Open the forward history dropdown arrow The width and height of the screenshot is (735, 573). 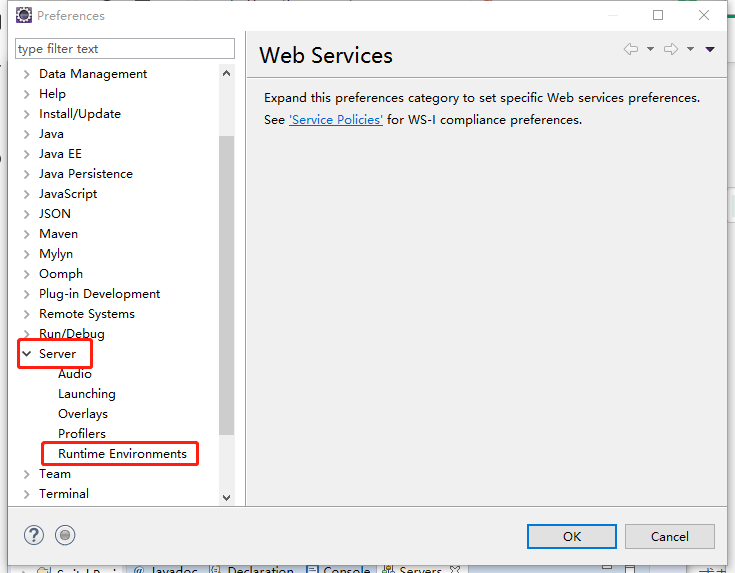click(690, 49)
